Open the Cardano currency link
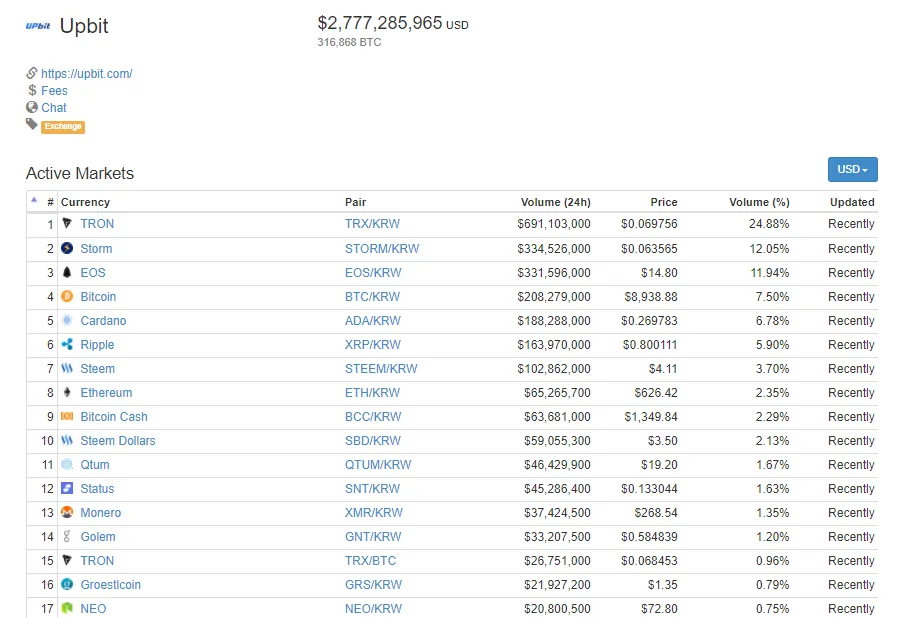Screen dimensions: 907x618 click(103, 321)
